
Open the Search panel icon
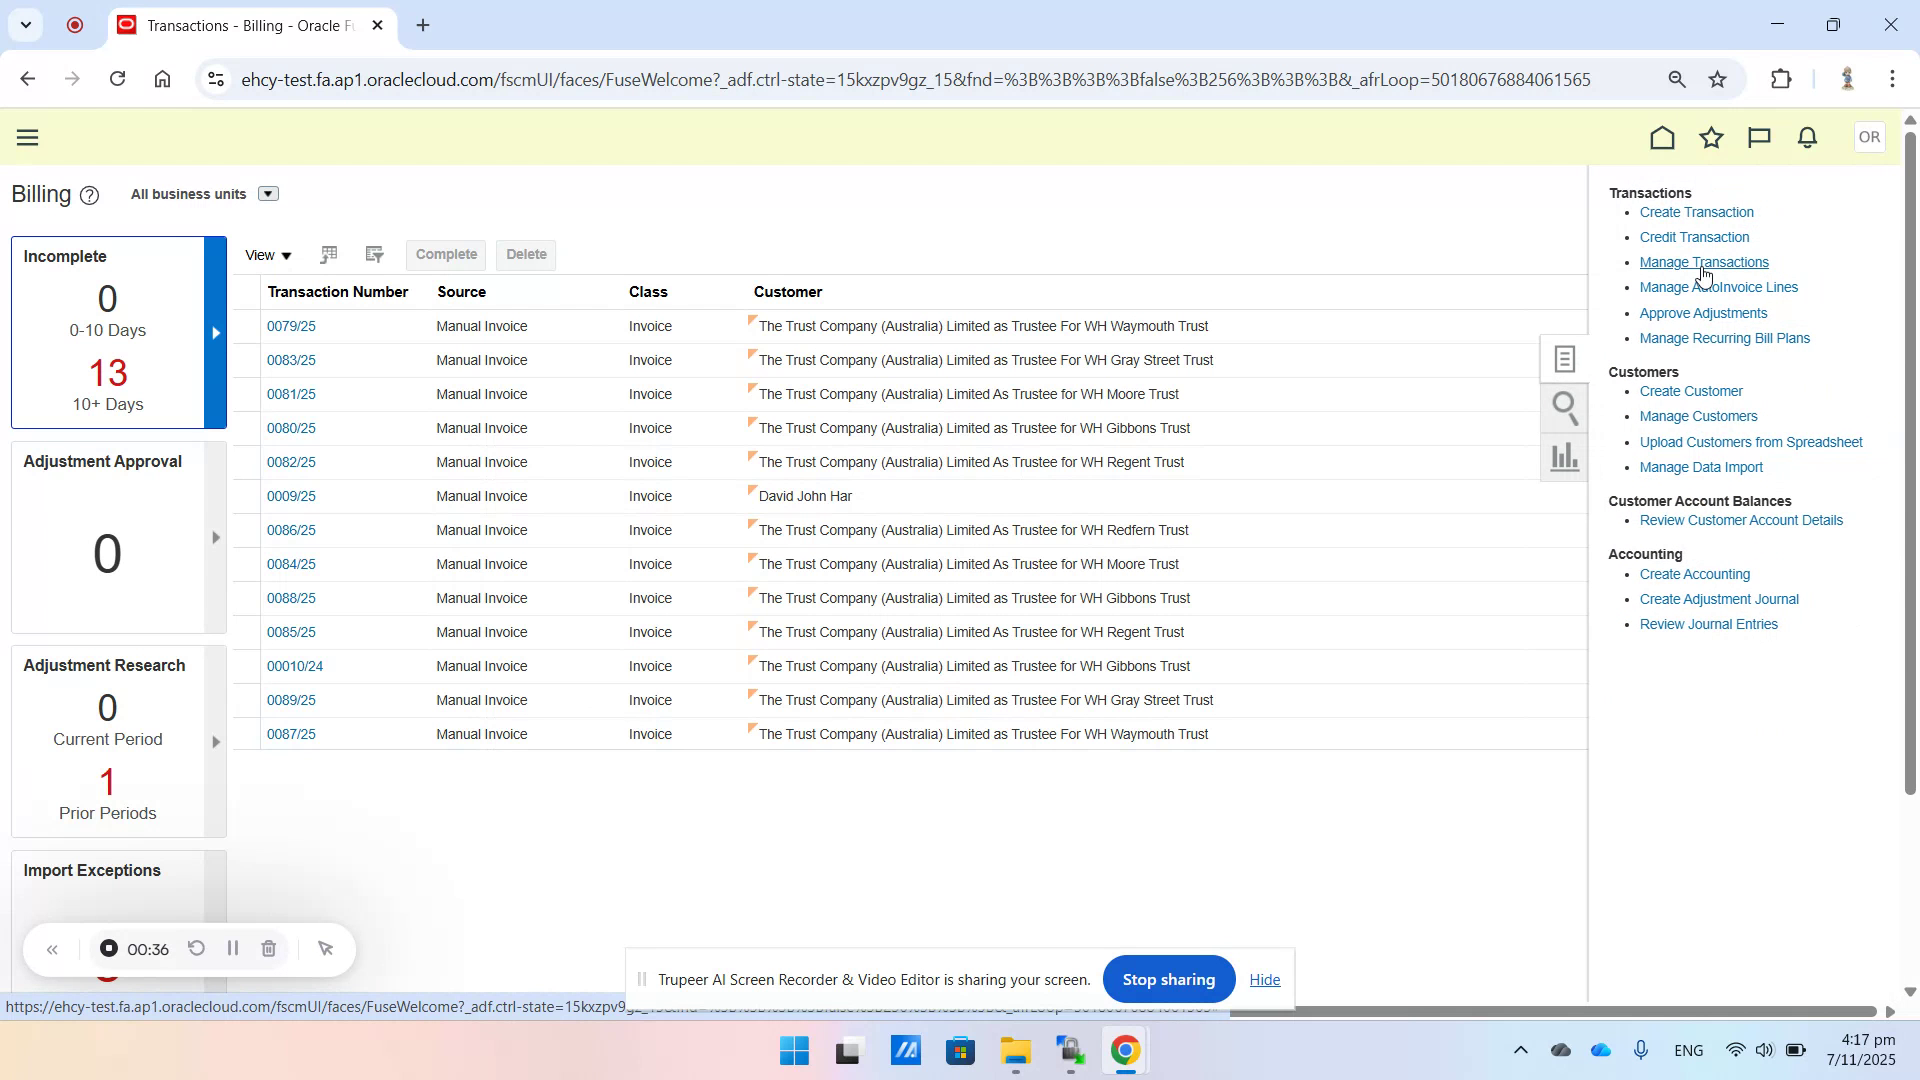1564,408
